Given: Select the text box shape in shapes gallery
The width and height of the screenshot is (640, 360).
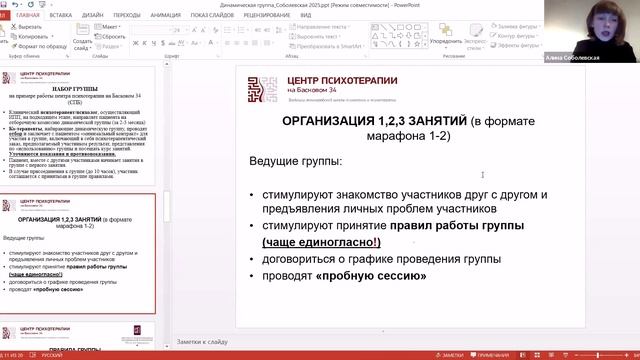Looking at the screenshot, I should [375, 27].
